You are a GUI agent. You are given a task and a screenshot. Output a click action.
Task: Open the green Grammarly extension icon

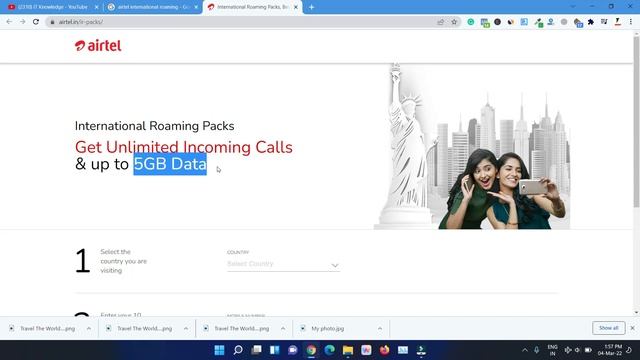[471, 22]
